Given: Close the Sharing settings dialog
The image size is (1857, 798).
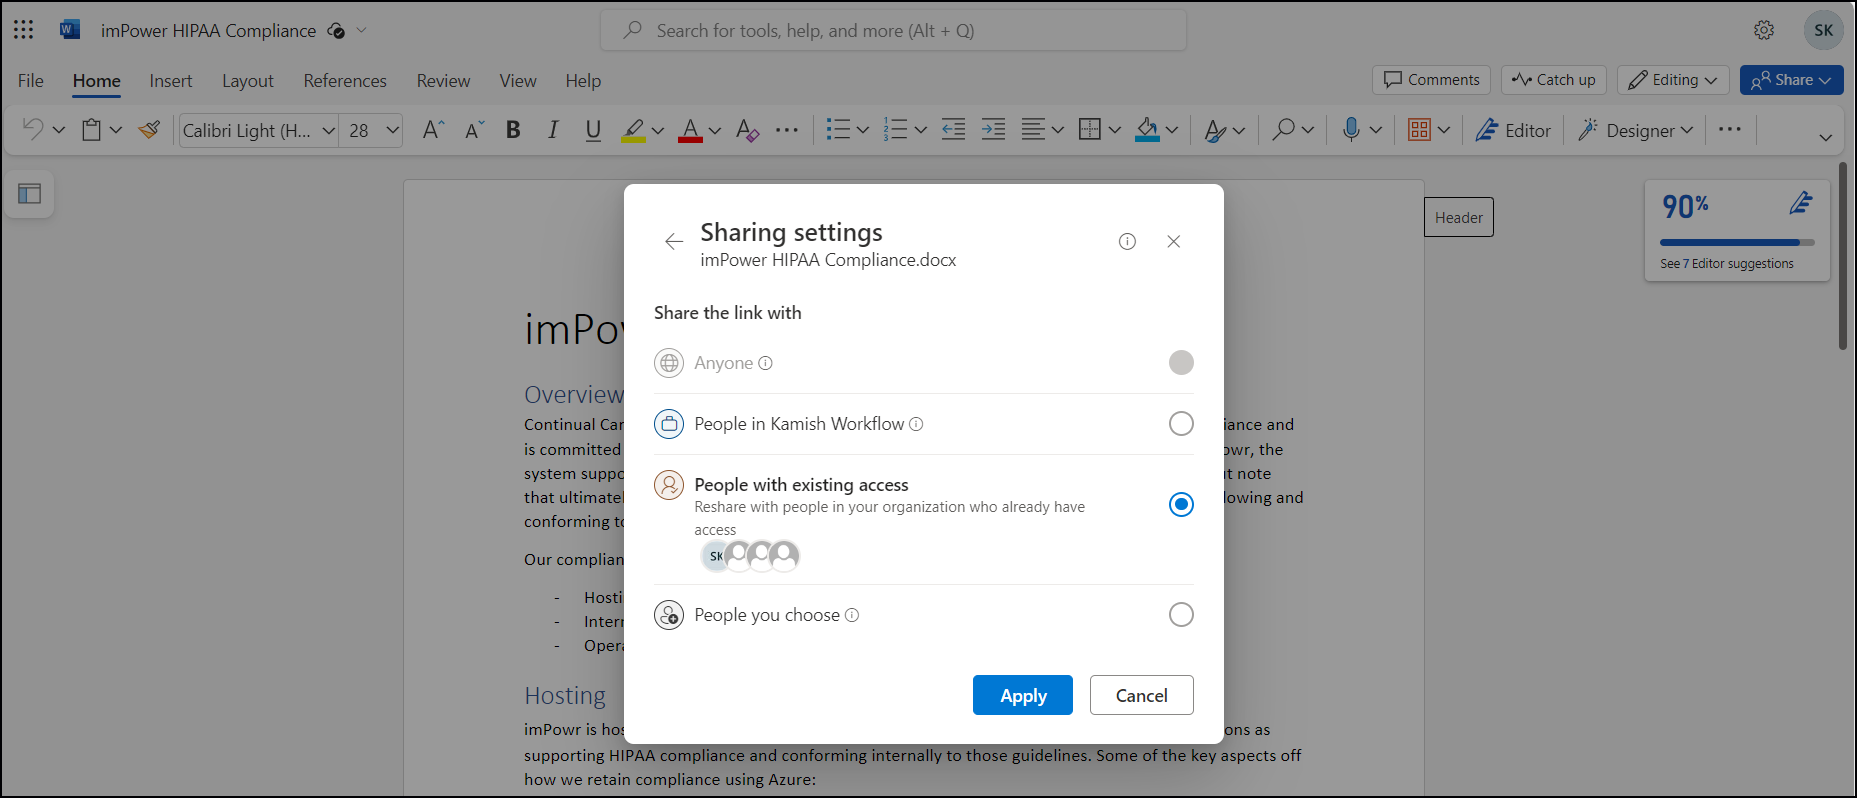Looking at the screenshot, I should coord(1174,241).
